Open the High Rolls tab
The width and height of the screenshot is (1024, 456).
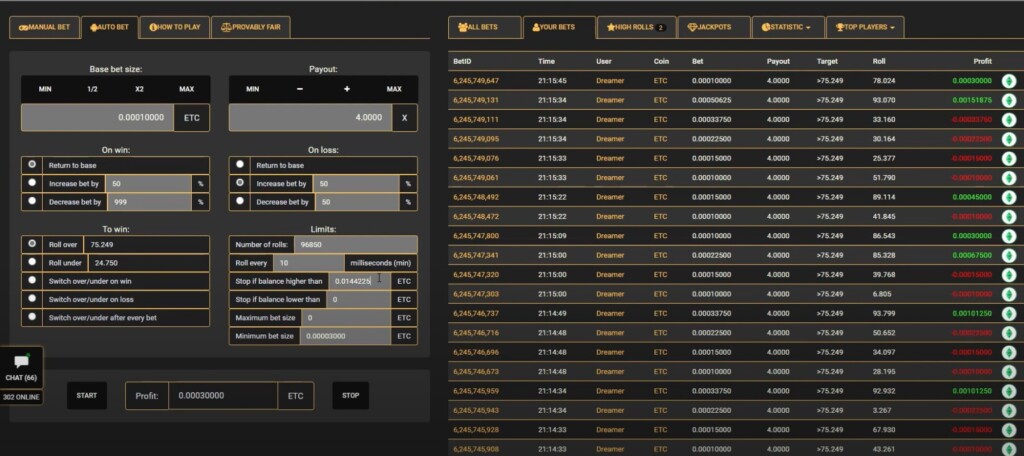tap(635, 27)
